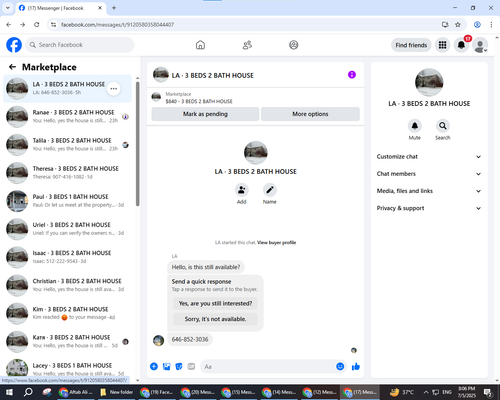This screenshot has height=400, width=500.
Task: Open Chrome profile icon
Action: [477, 24]
